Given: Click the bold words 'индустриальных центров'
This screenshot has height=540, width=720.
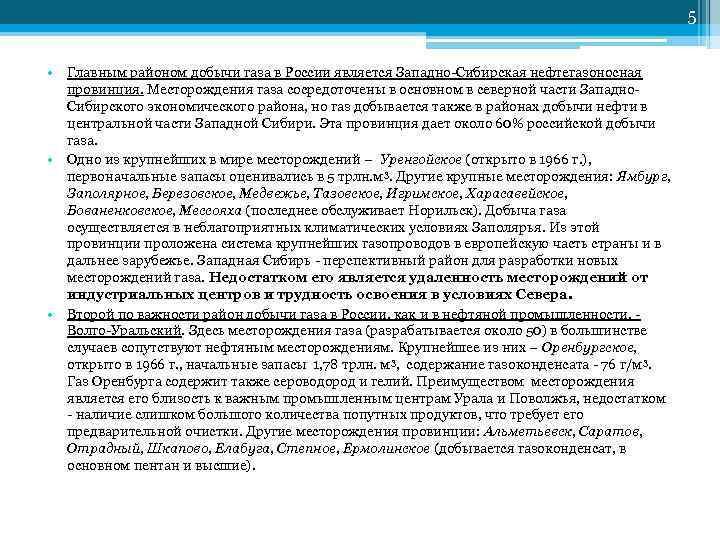Looking at the screenshot, I should click(x=164, y=295).
